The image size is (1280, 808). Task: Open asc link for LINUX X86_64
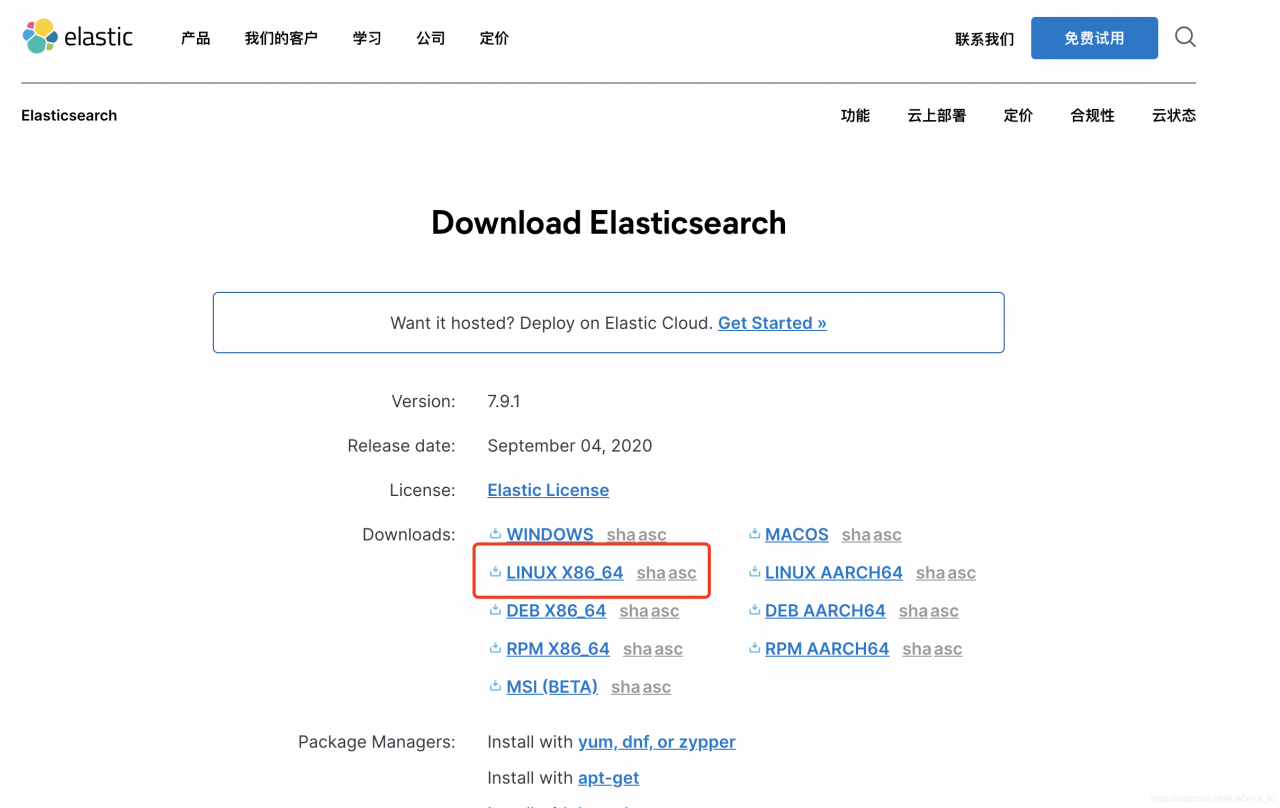pos(682,573)
